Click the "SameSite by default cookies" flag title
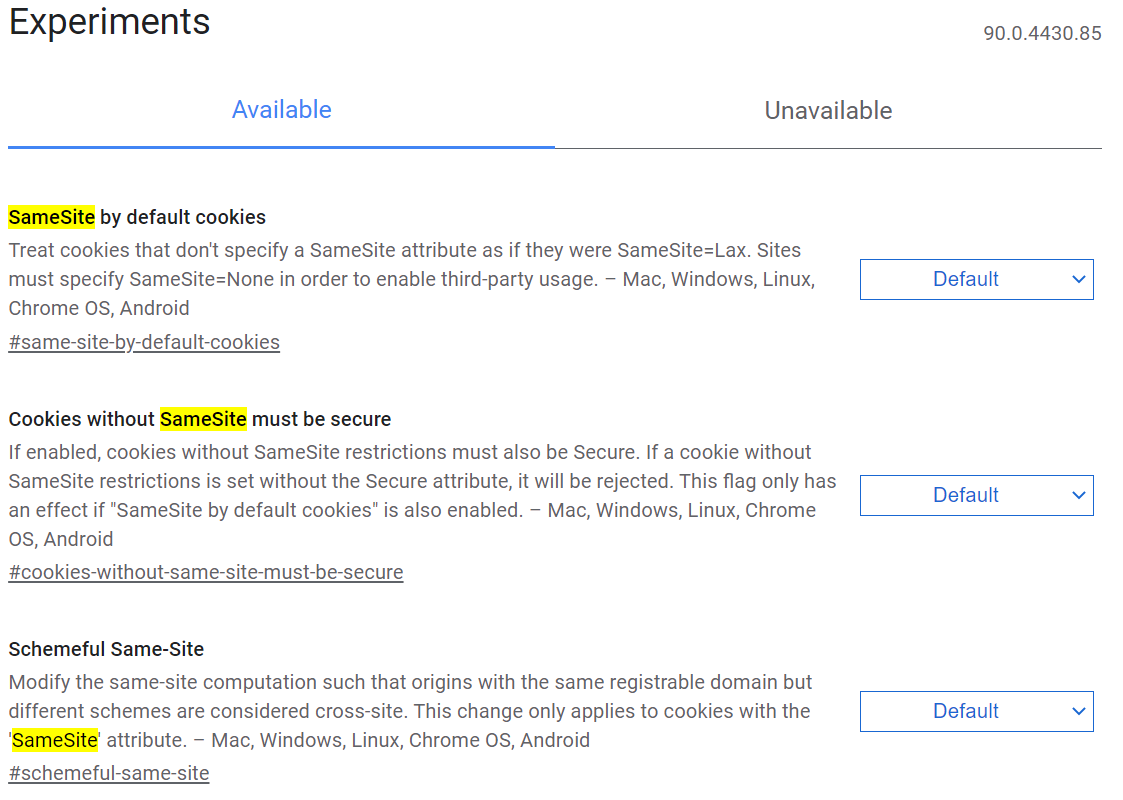 pyautogui.click(x=137, y=217)
